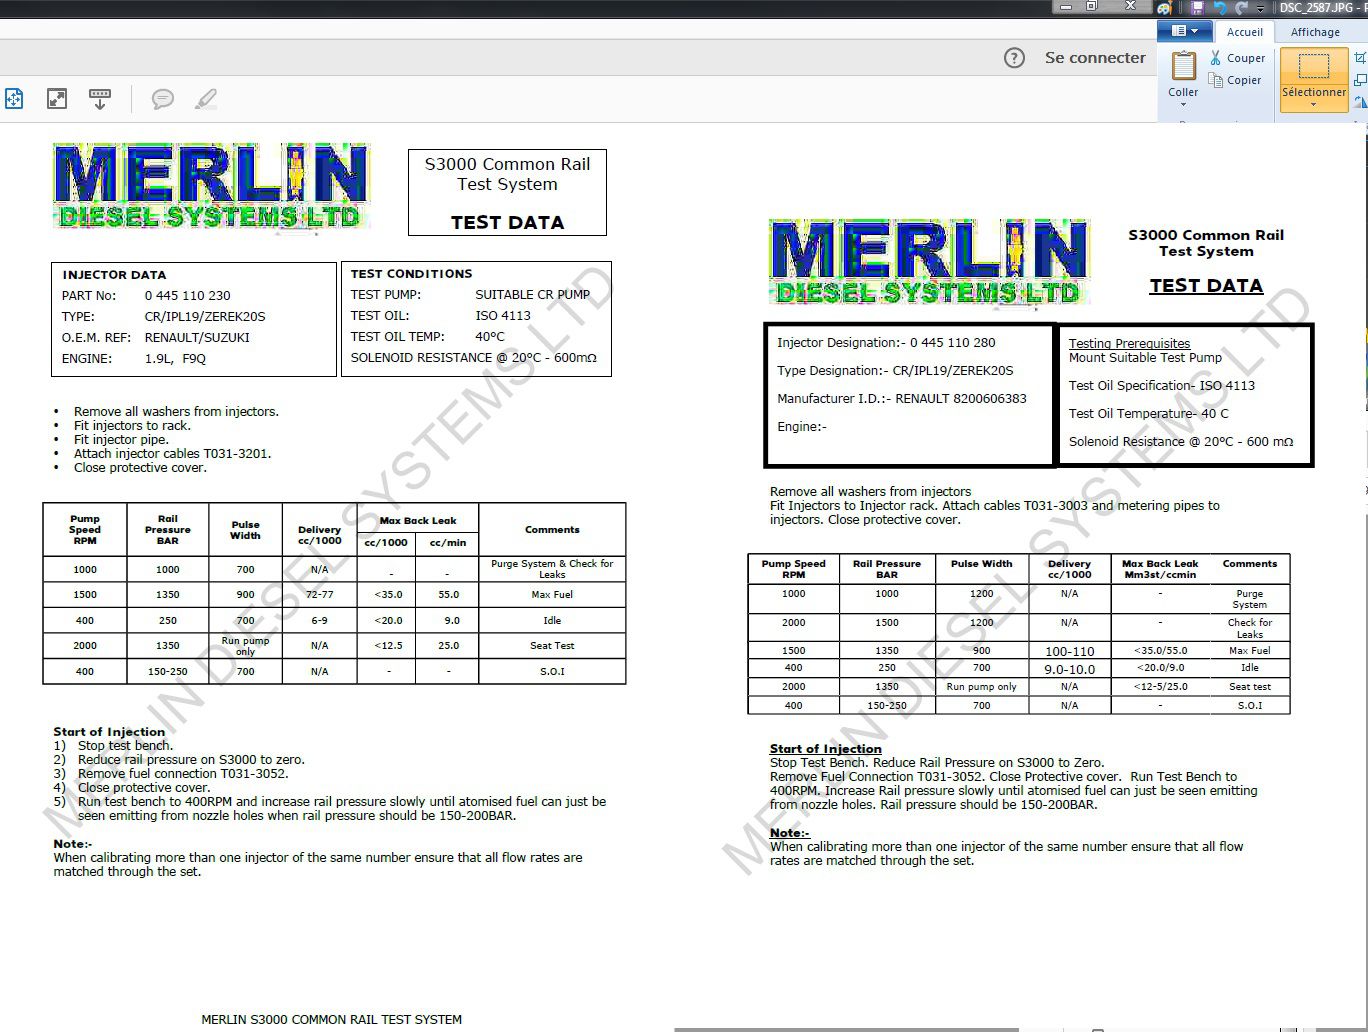Save the image with the purple floppy icon

1197,7
